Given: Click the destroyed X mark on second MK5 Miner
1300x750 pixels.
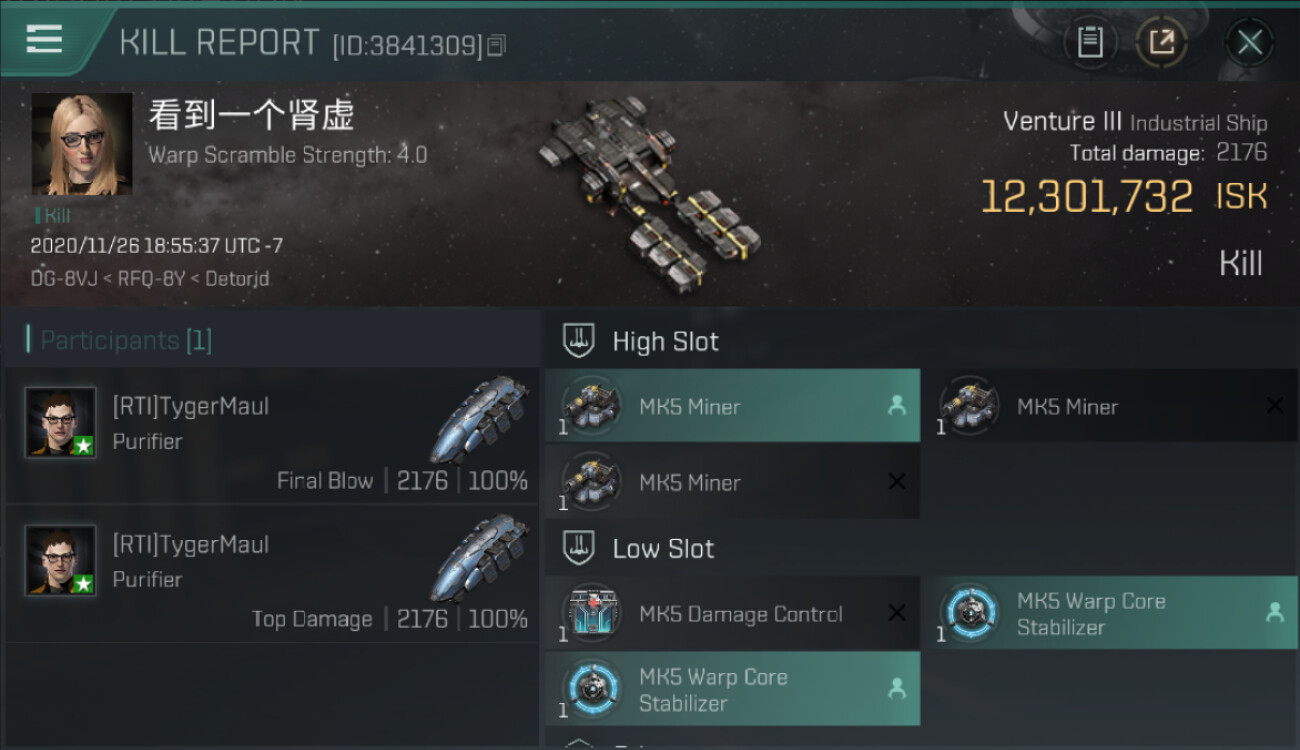Looking at the screenshot, I should (1274, 406).
